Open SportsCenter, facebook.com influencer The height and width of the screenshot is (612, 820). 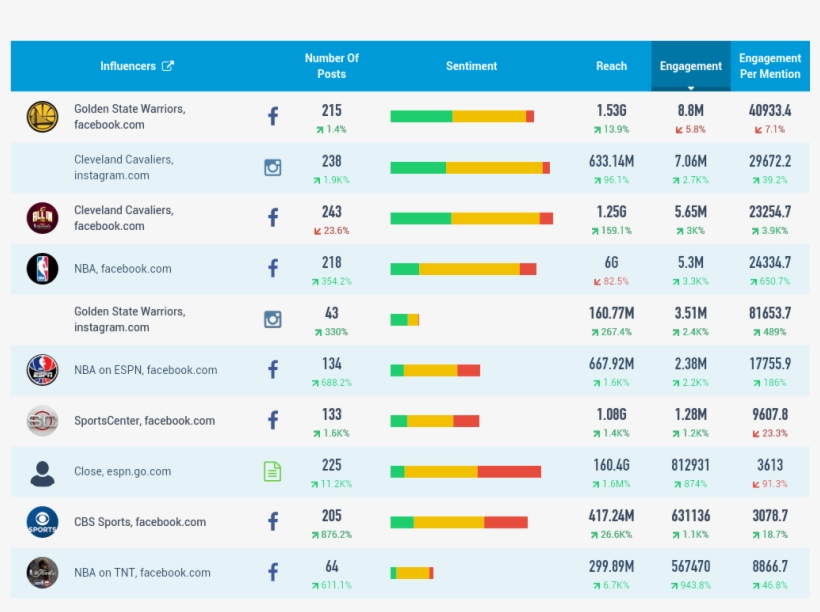click(x=144, y=421)
